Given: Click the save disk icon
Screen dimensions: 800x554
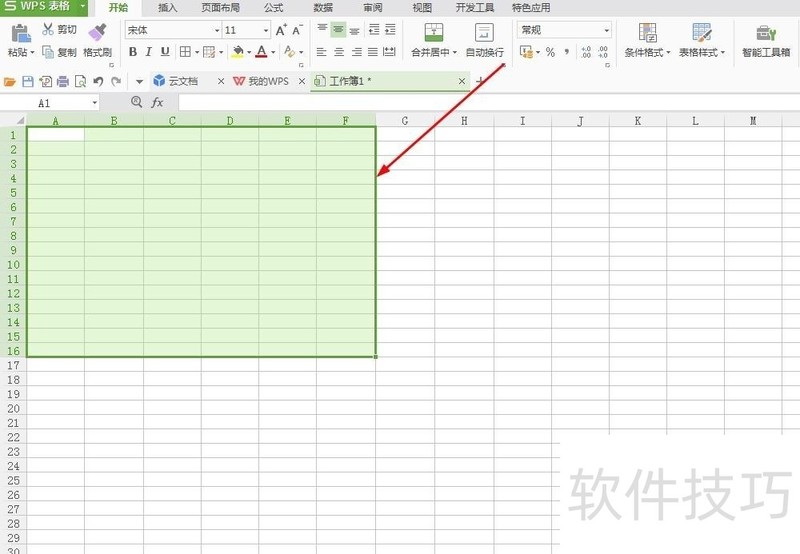Looking at the screenshot, I should point(28,81).
